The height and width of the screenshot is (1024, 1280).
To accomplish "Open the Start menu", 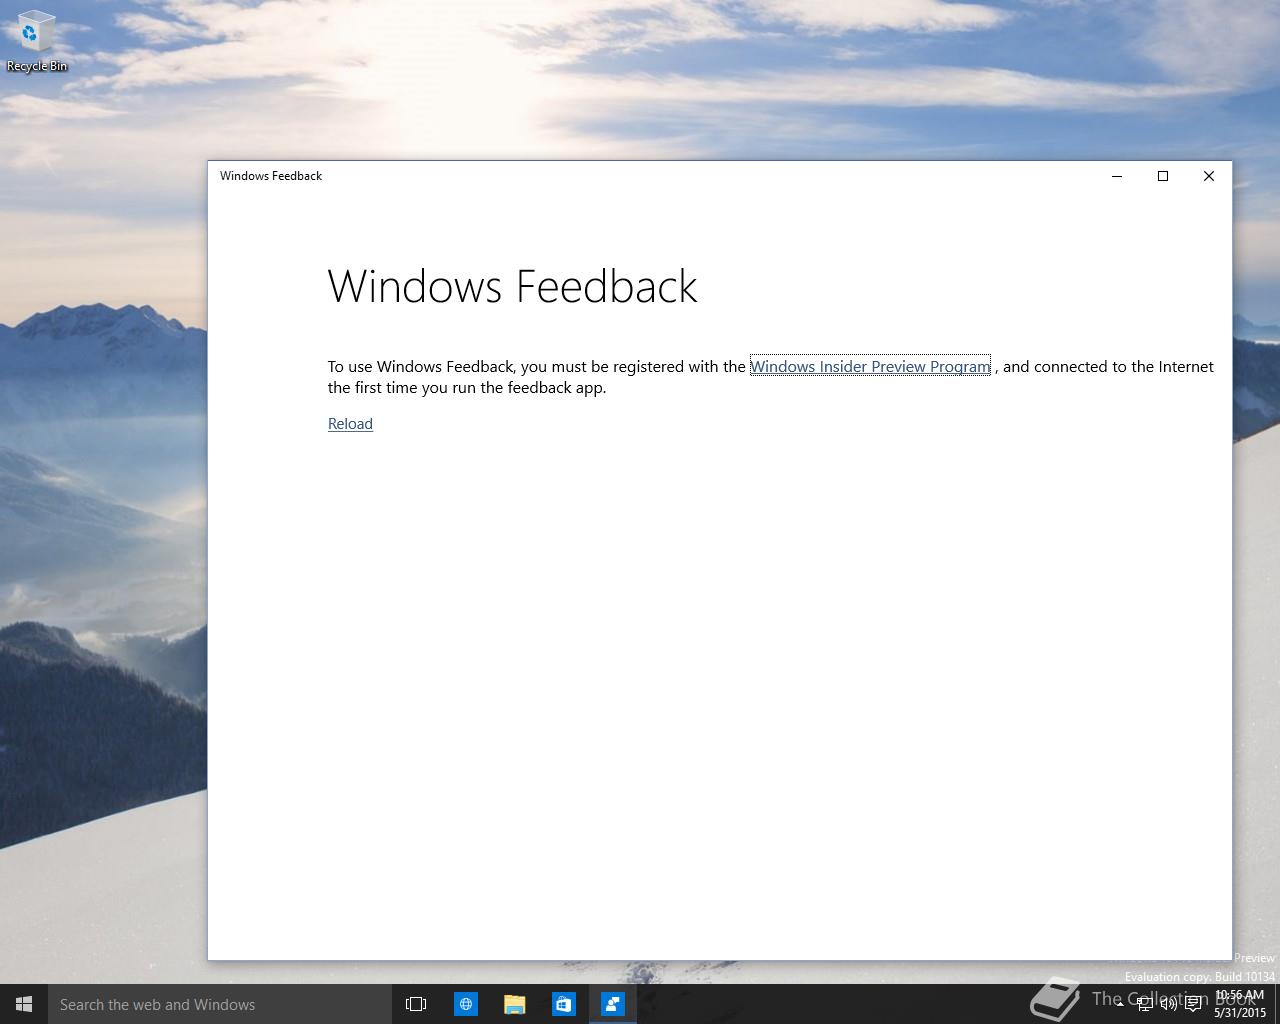I will [x=24, y=1004].
